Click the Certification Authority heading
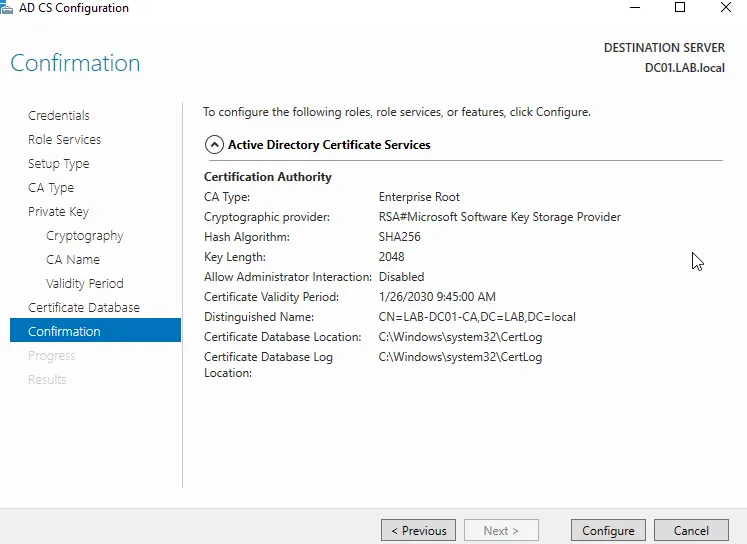The height and width of the screenshot is (544, 747). pos(268,177)
